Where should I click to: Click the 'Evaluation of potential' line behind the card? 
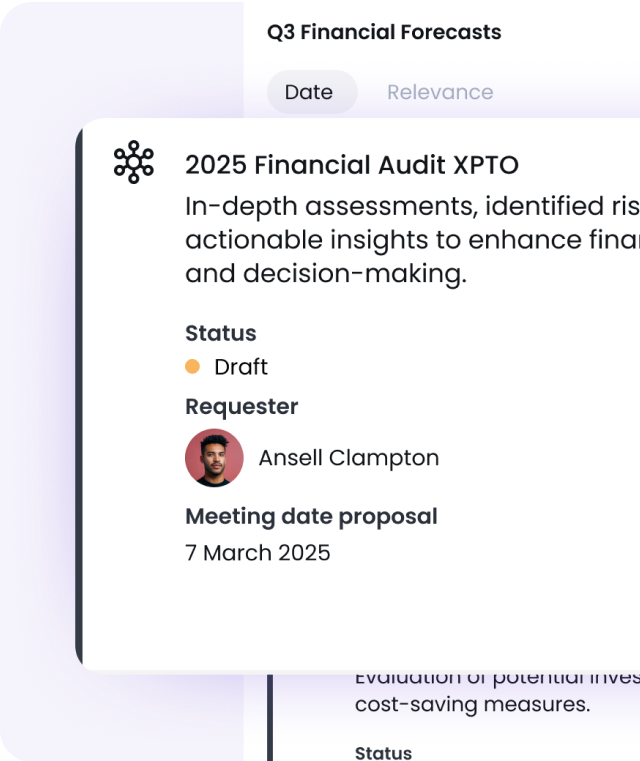(497, 679)
